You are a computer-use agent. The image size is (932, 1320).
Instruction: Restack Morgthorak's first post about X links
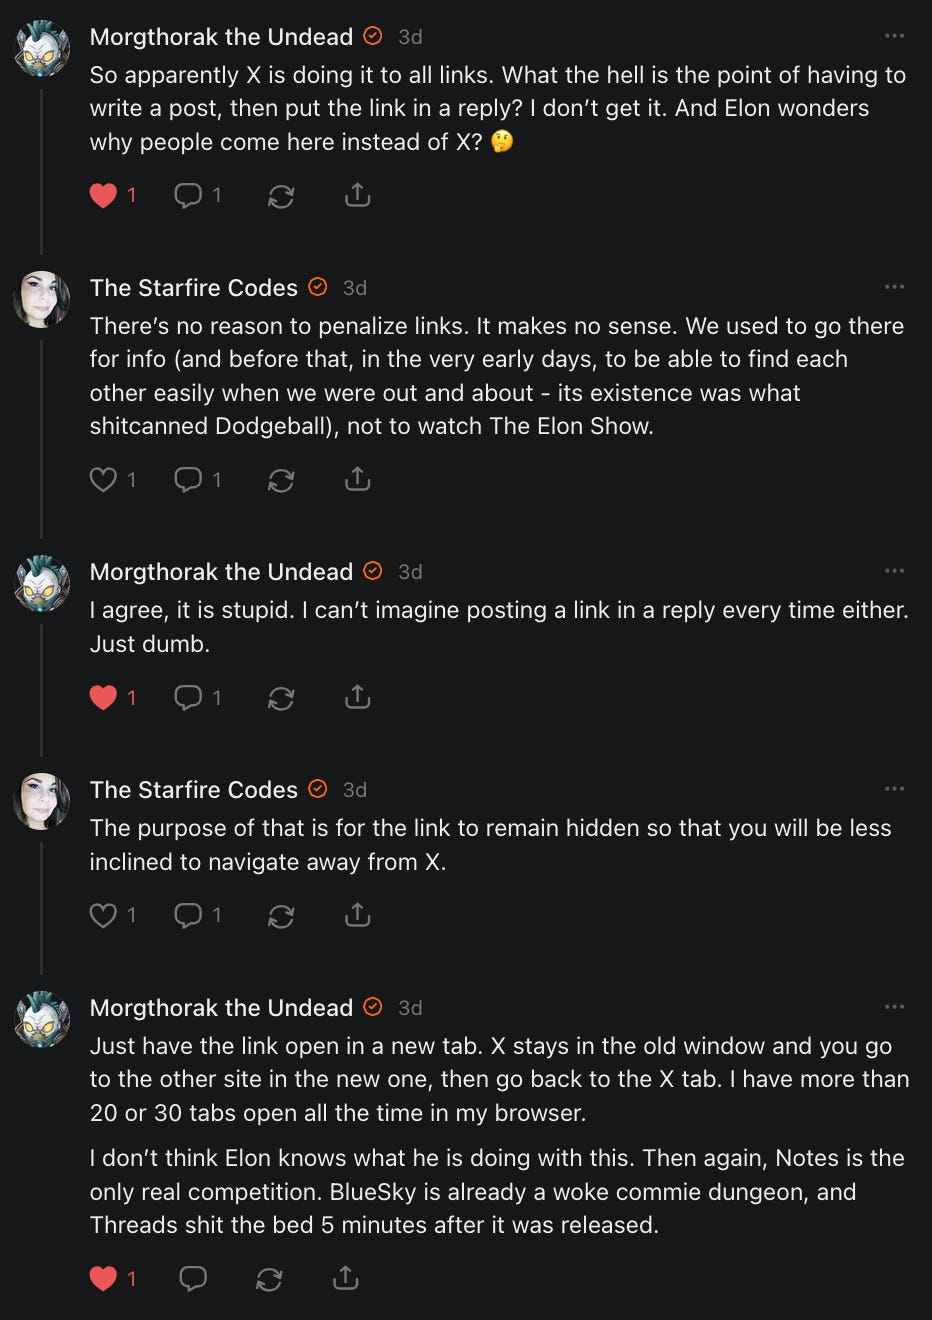tap(281, 195)
